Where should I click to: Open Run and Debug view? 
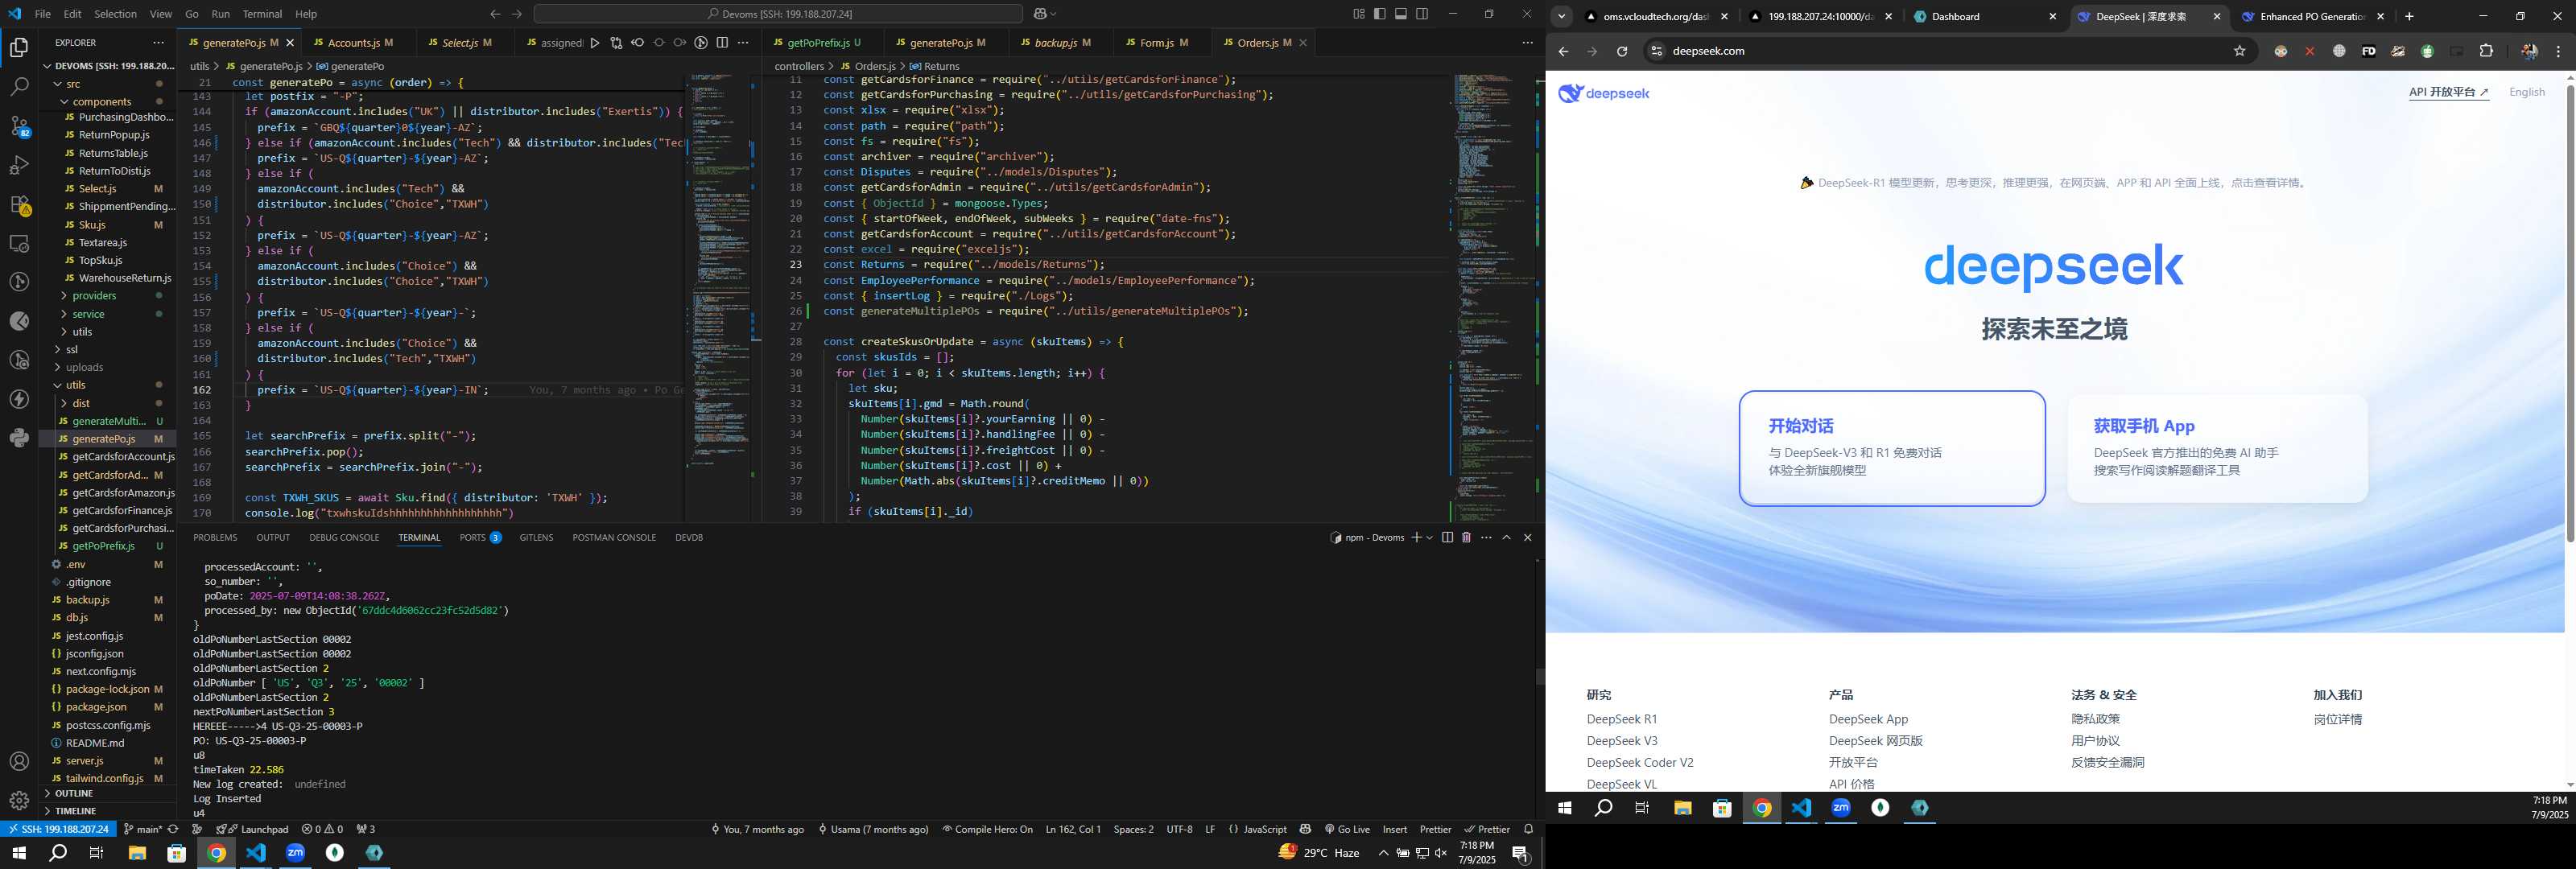coord(19,165)
